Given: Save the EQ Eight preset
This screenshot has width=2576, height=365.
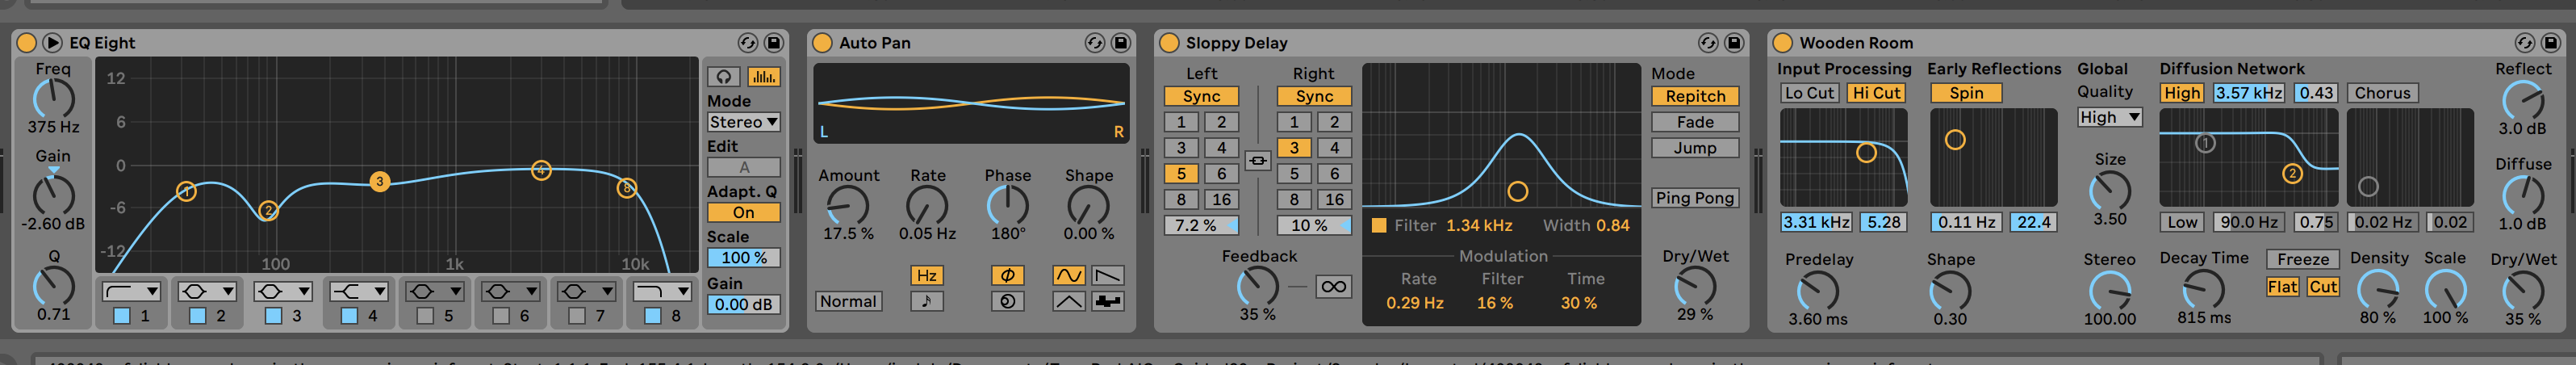Looking at the screenshot, I should [773, 42].
